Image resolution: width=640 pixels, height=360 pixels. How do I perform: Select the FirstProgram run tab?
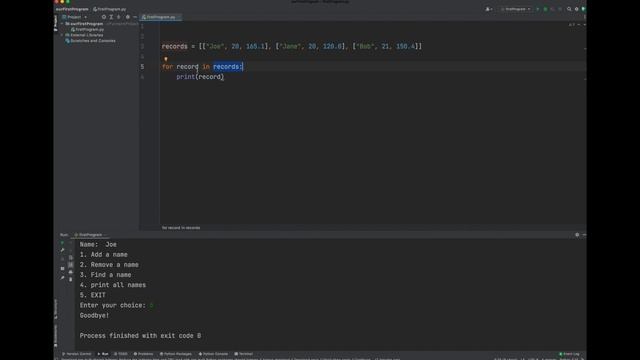(90, 235)
